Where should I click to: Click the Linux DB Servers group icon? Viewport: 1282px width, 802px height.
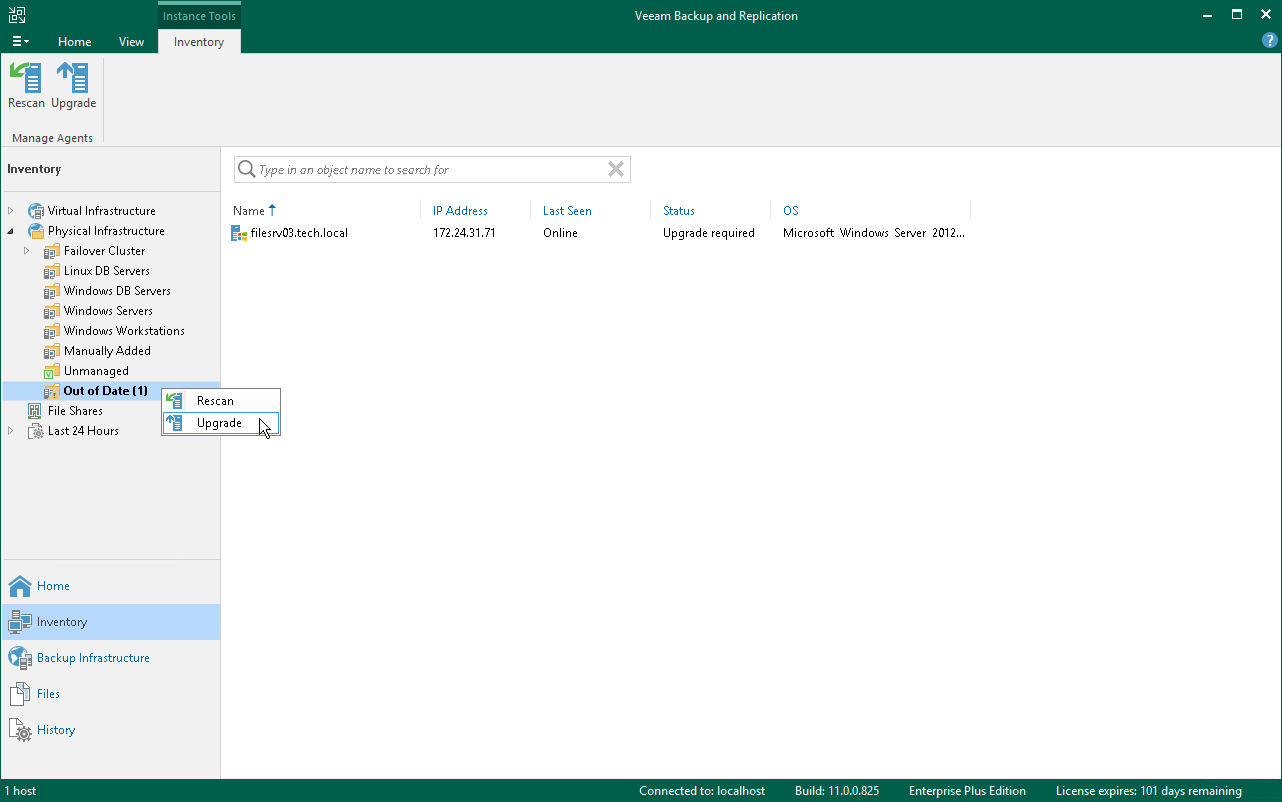tap(52, 271)
